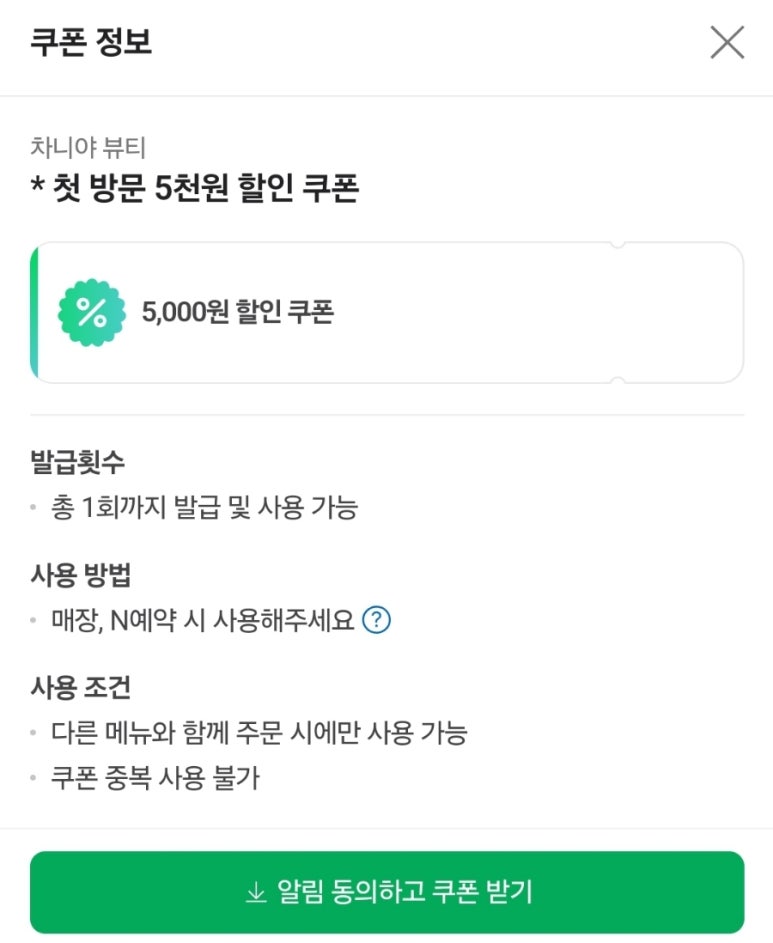This screenshot has width=773, height=943.
Task: Tap the 차니야 뷰티 store name
Action: (88, 148)
